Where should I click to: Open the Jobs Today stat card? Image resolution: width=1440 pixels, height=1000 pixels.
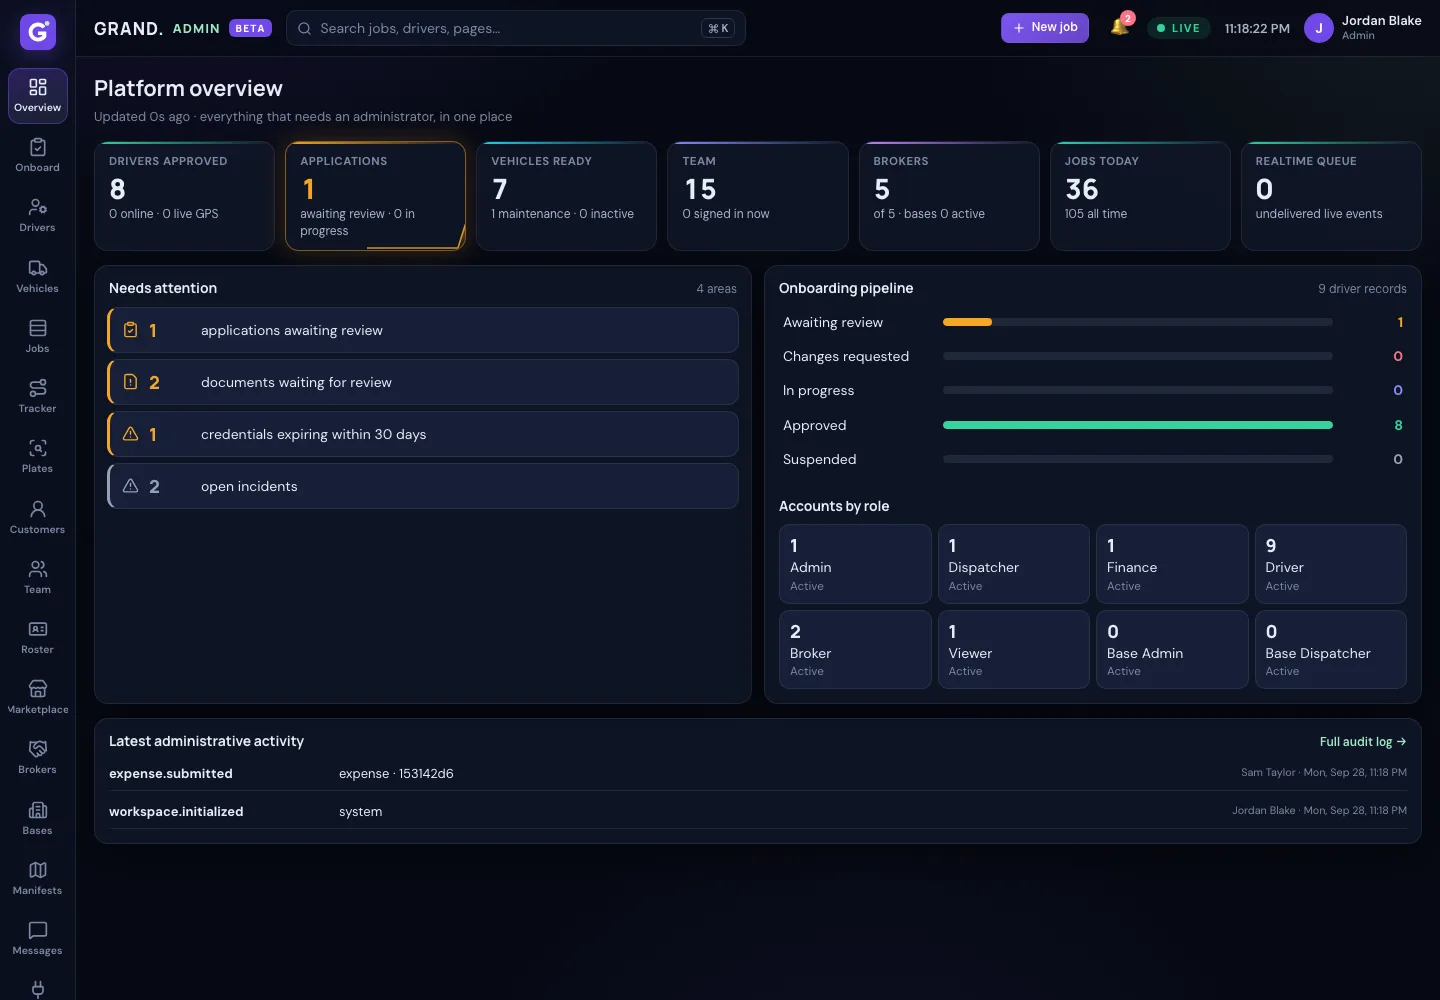(x=1140, y=196)
